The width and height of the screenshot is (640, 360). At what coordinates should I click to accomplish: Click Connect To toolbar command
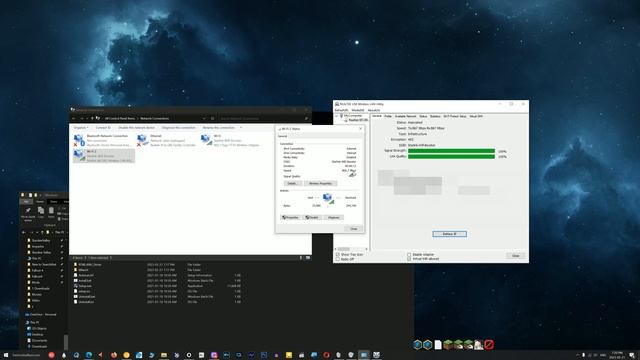103,128
